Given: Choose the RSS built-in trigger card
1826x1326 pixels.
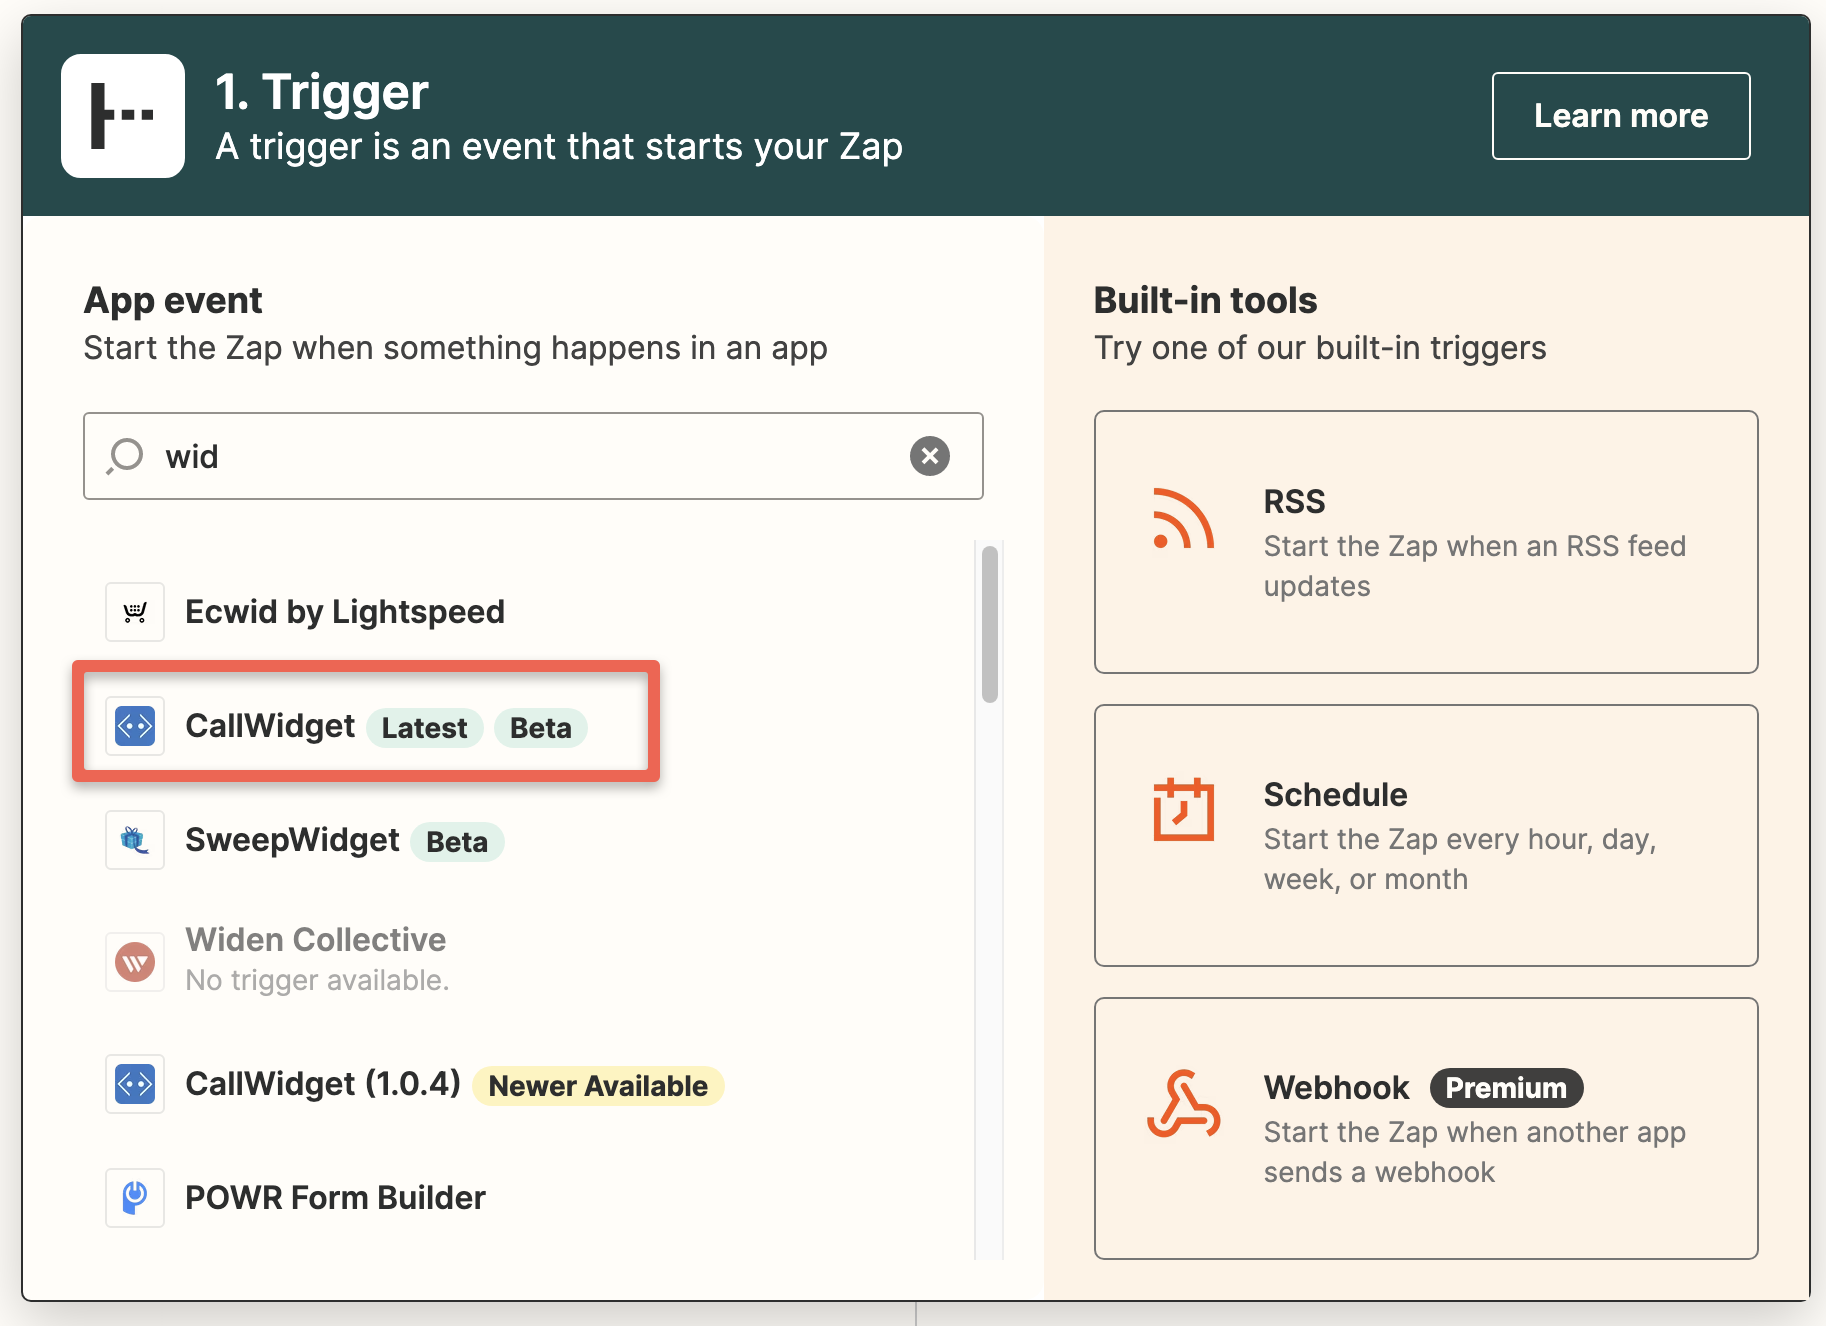Looking at the screenshot, I should pos(1426,542).
